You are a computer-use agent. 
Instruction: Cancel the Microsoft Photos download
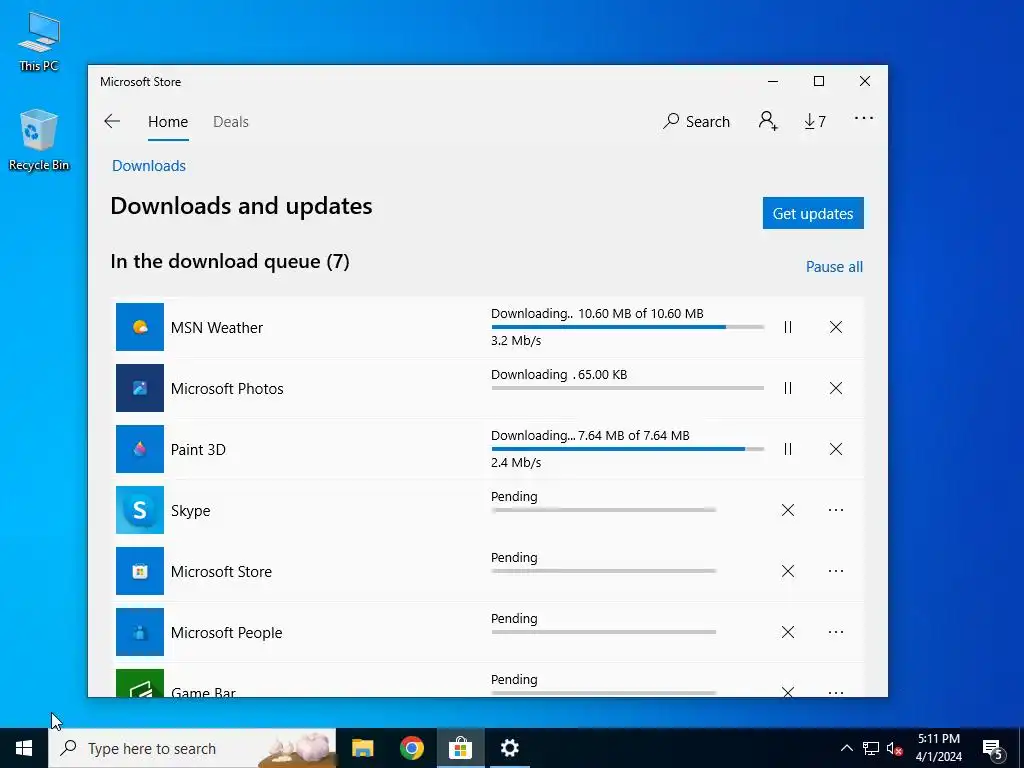click(836, 388)
